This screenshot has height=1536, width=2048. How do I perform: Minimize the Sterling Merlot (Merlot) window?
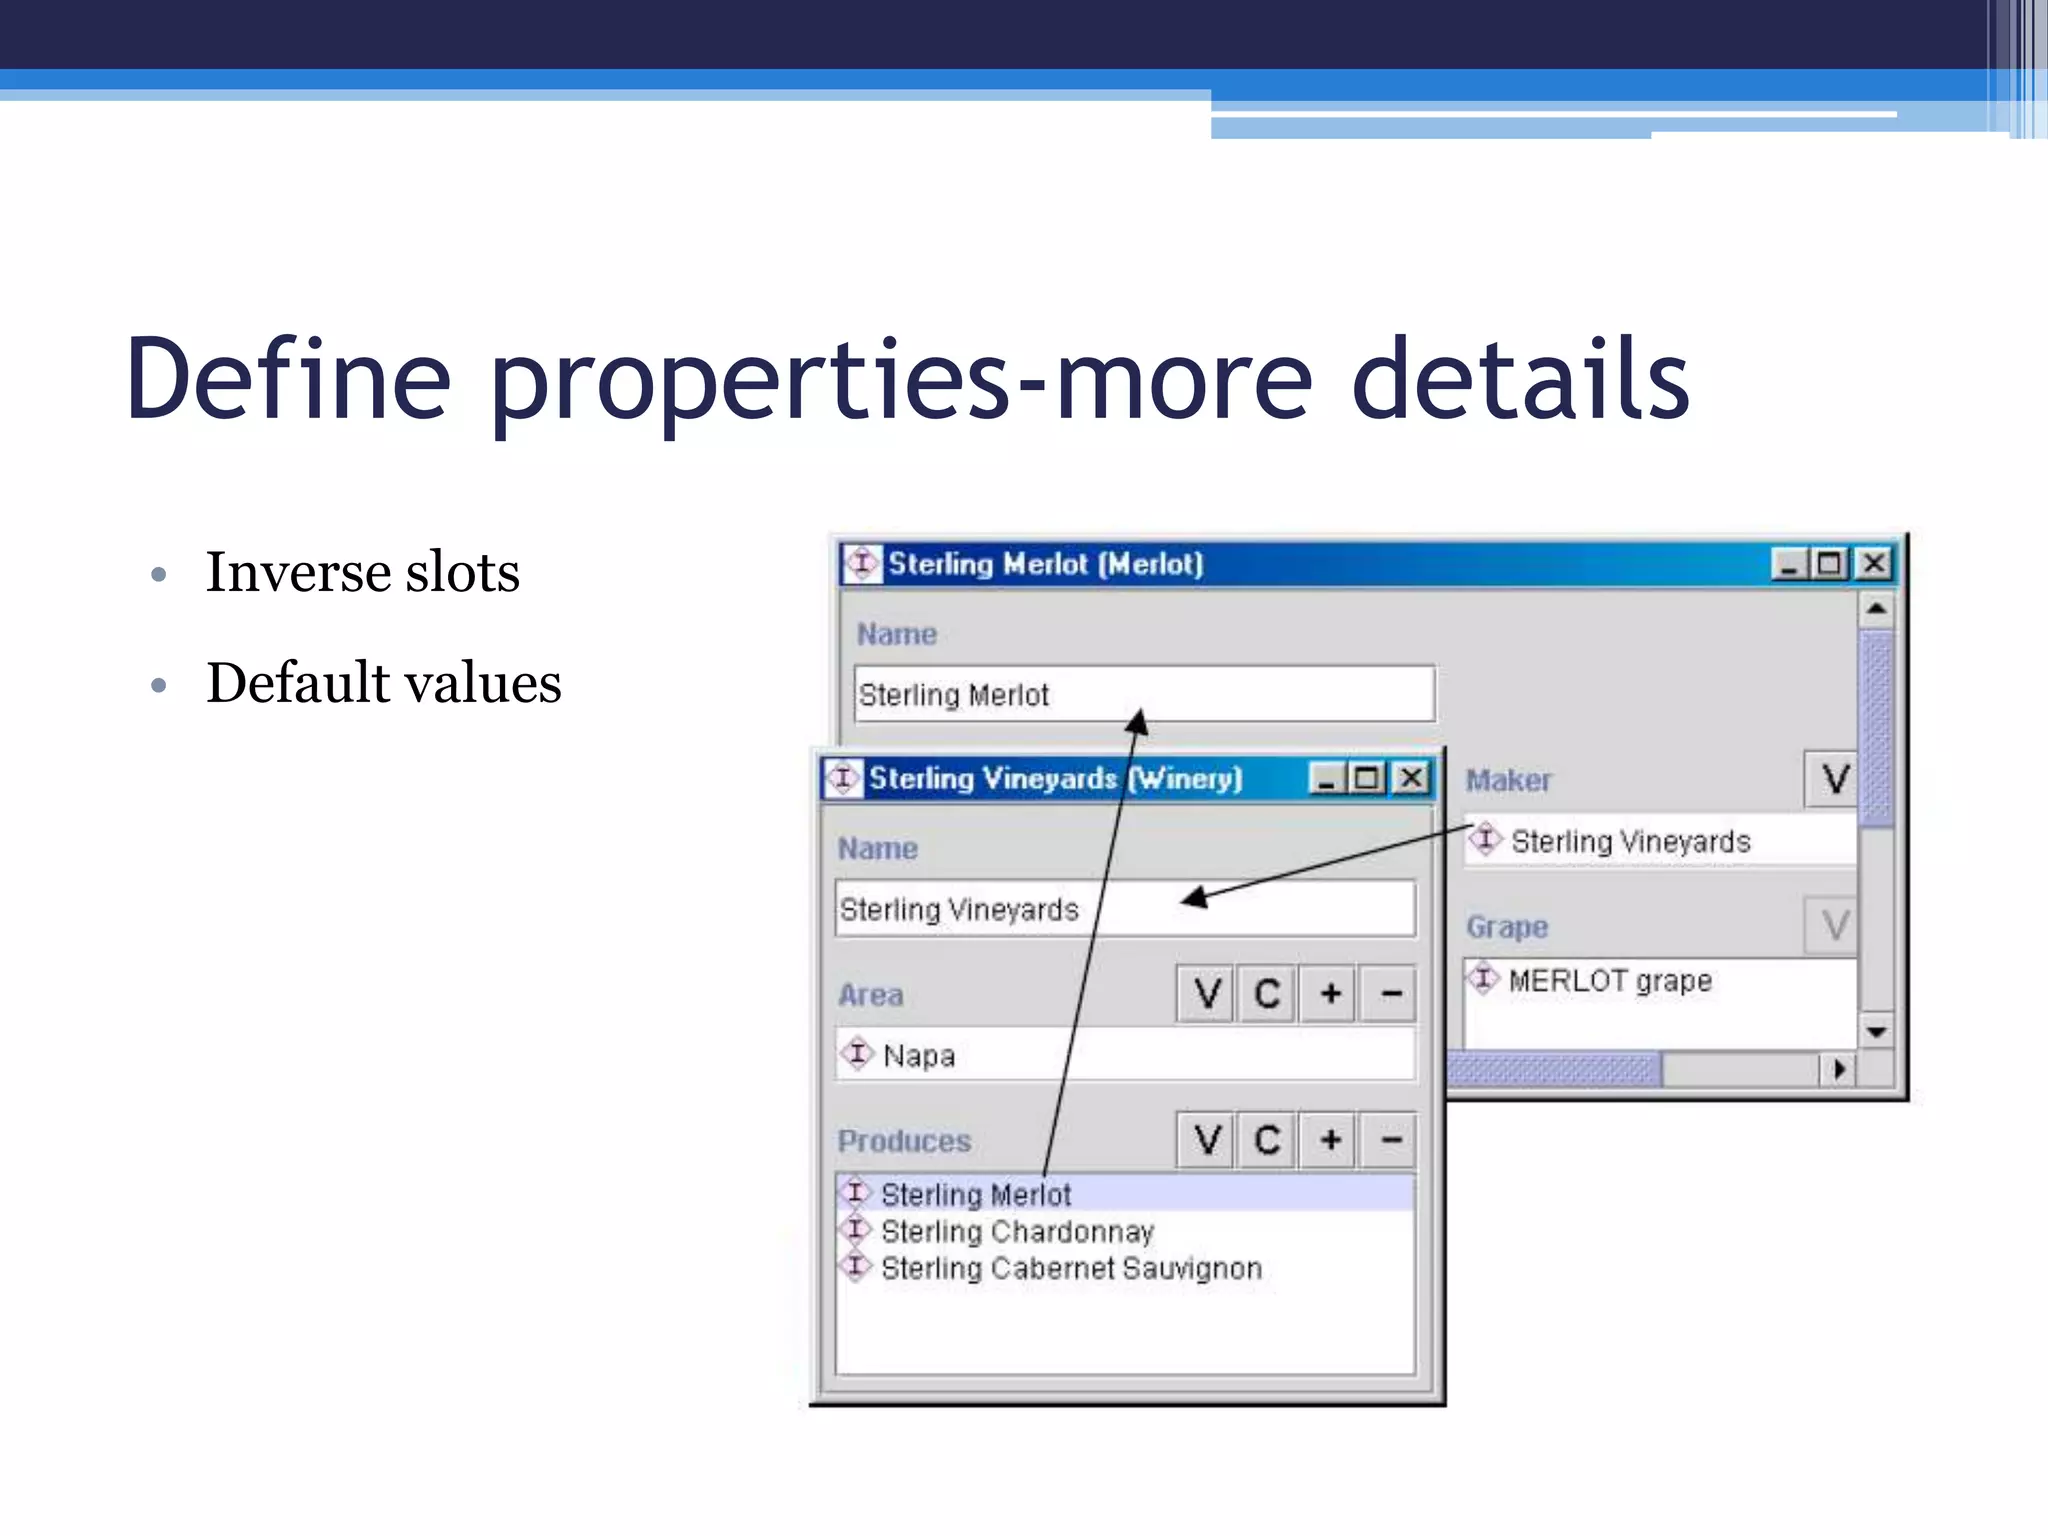point(1788,564)
